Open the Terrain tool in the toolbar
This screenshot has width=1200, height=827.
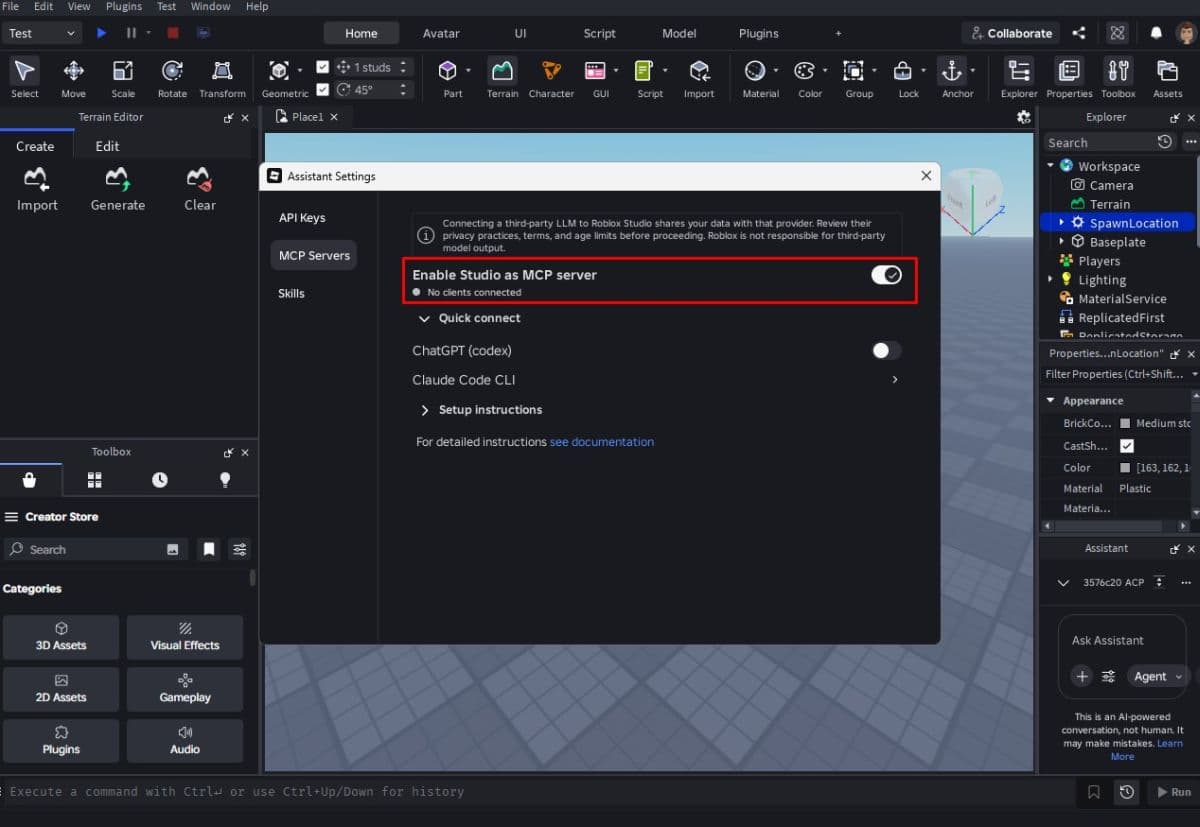(x=502, y=78)
